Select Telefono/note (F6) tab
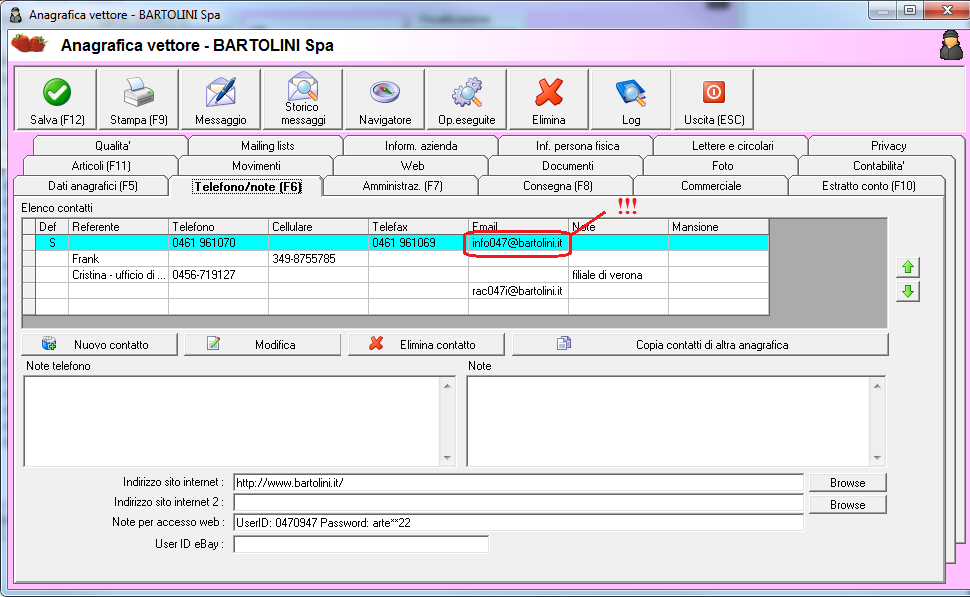Viewport: 970px width, 597px height. [247, 186]
